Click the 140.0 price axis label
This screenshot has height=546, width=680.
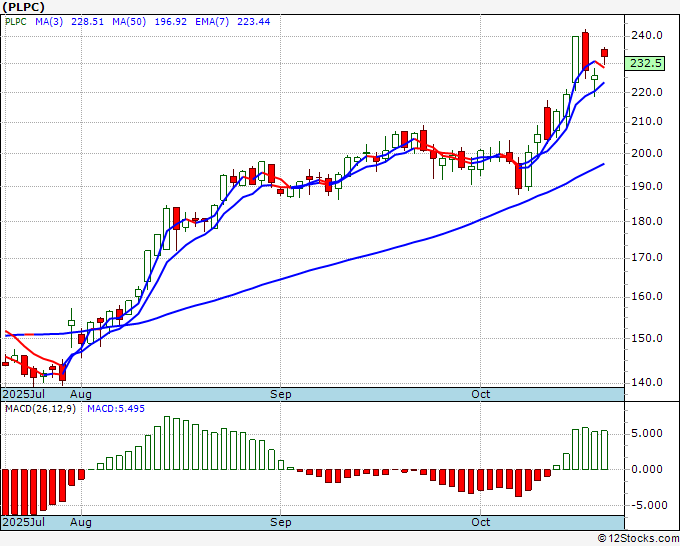pos(646,382)
